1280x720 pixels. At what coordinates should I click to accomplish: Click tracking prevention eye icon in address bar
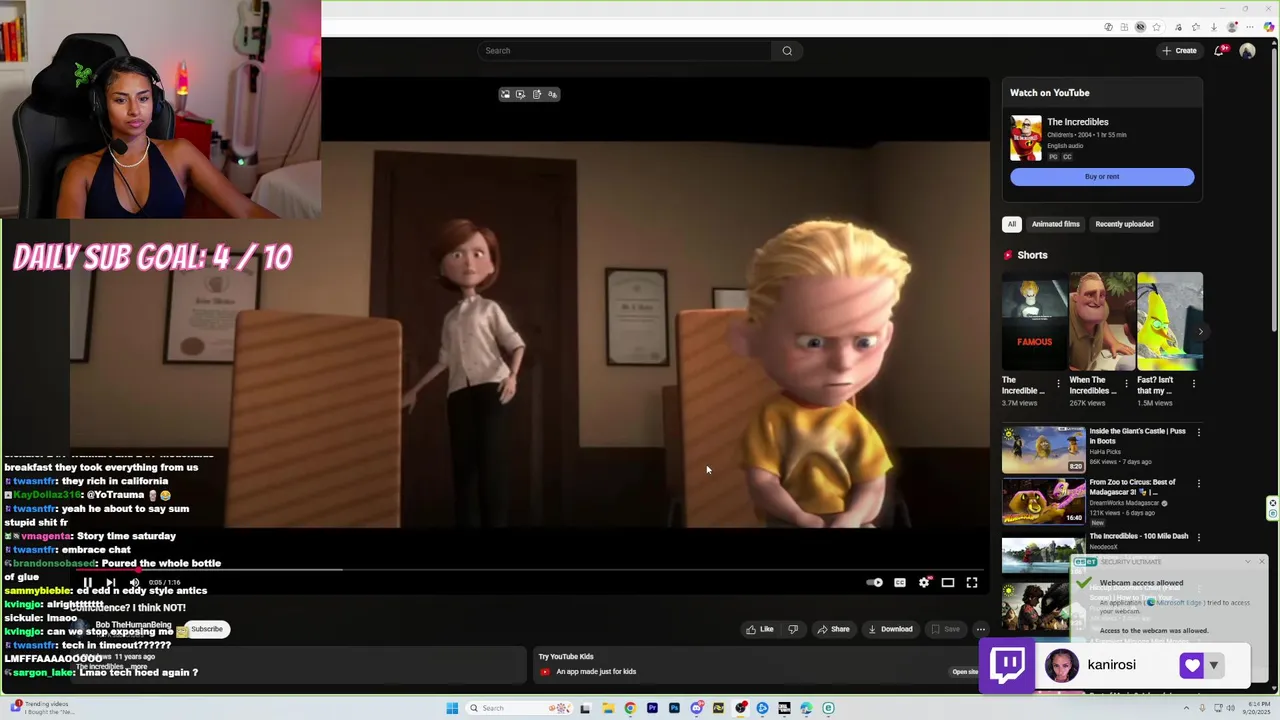(x=1140, y=27)
